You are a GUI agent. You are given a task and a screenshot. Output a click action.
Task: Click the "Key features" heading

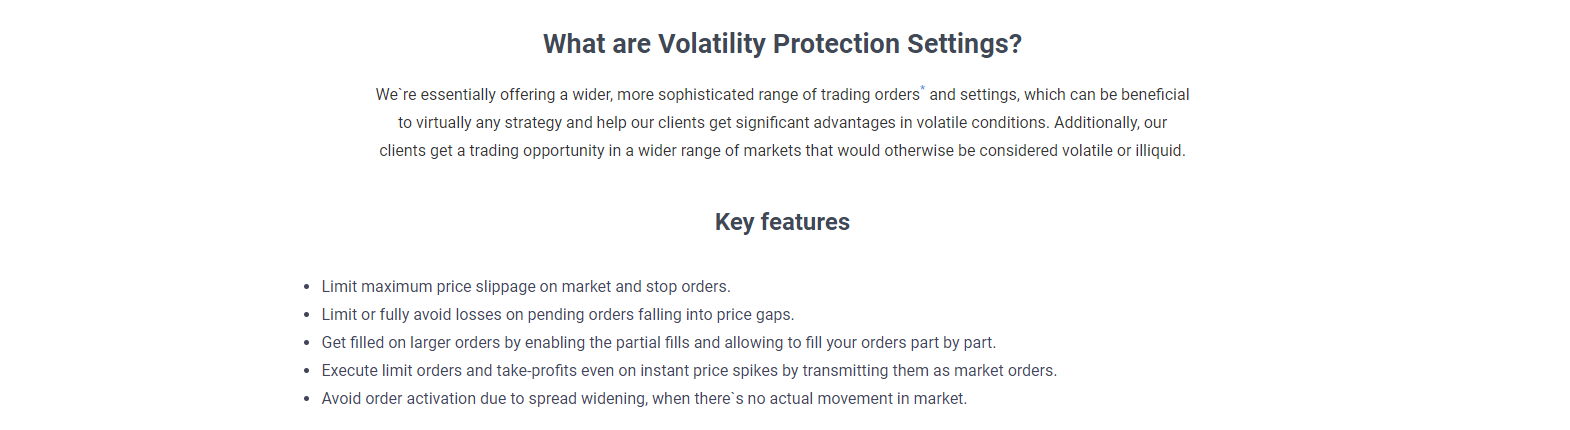point(782,222)
